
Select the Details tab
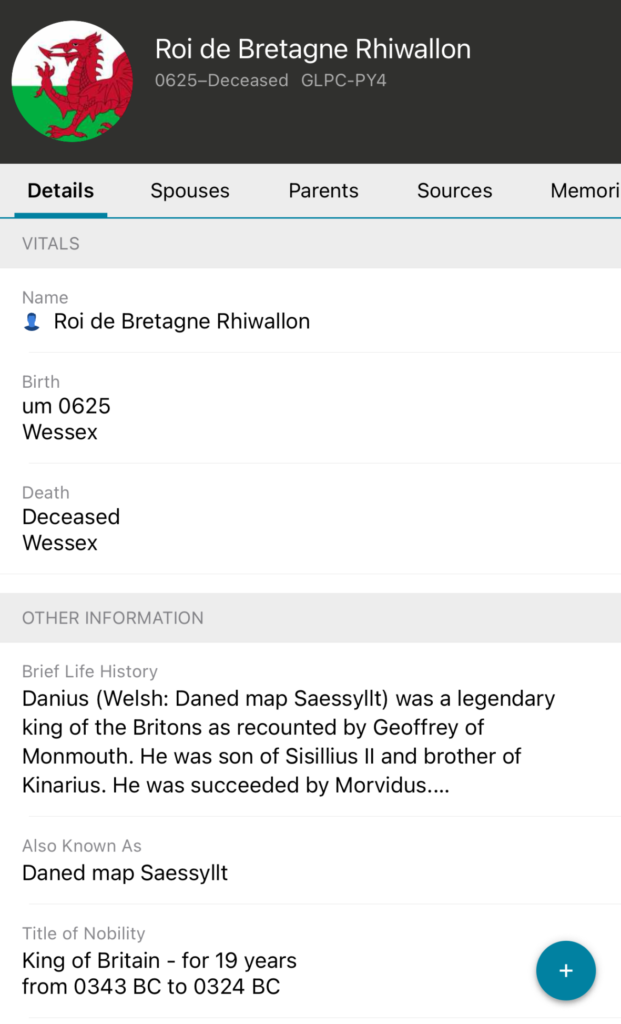61,191
